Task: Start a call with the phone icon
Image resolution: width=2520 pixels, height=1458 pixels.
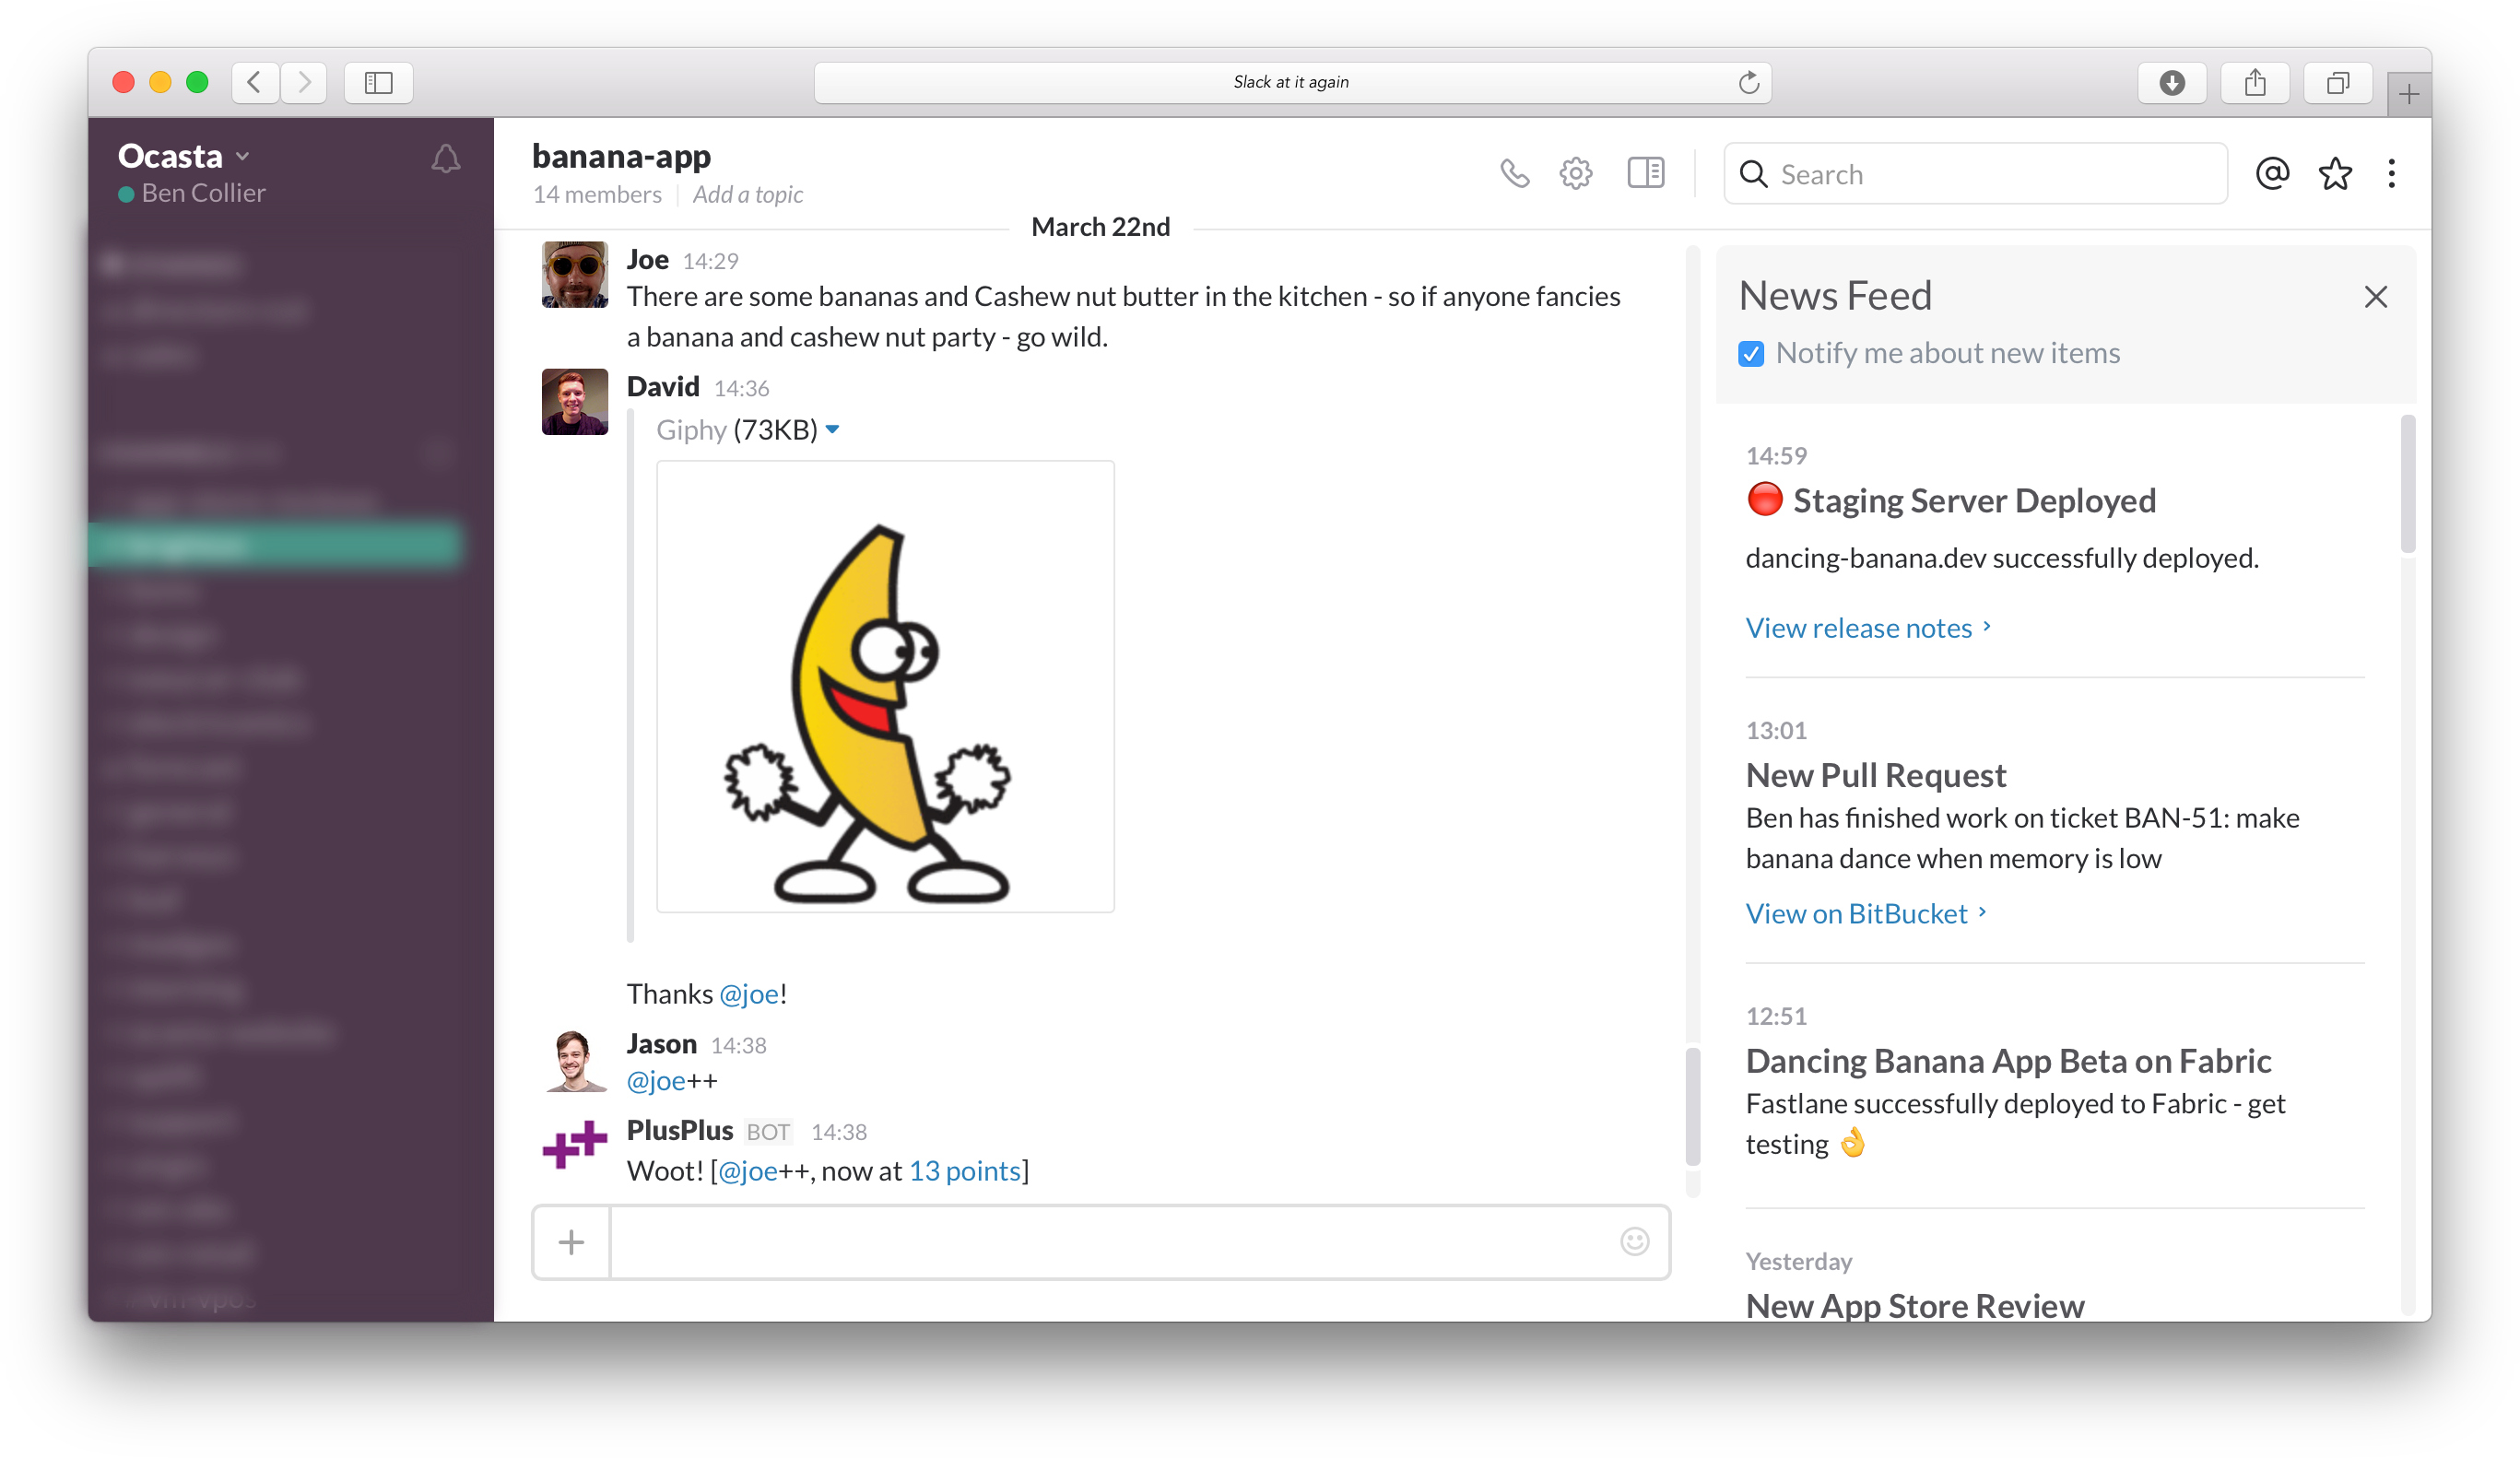Action: click(x=1515, y=172)
